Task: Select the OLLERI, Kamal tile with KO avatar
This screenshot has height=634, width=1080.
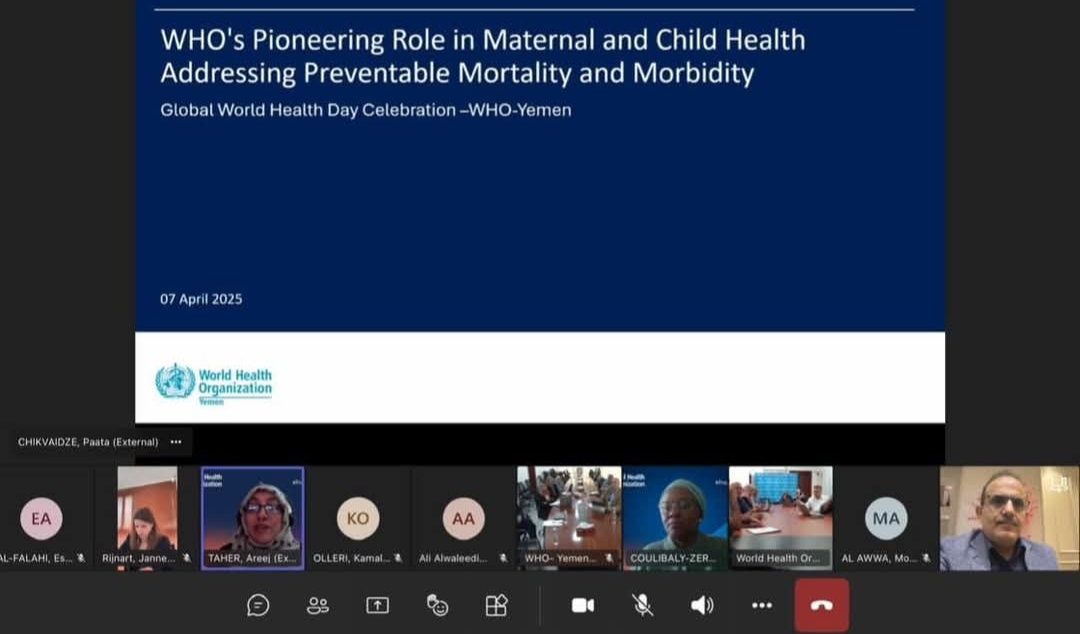Action: pos(358,518)
